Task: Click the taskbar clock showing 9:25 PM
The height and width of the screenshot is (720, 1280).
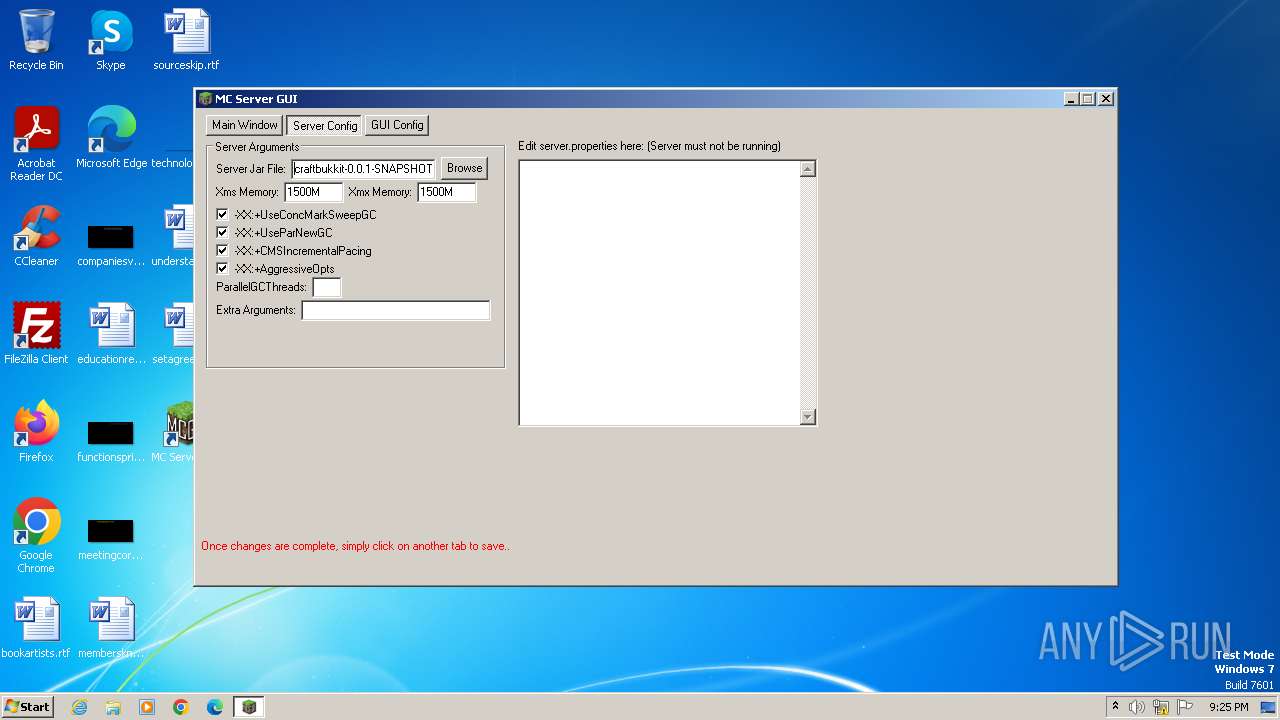Action: (x=1228, y=707)
